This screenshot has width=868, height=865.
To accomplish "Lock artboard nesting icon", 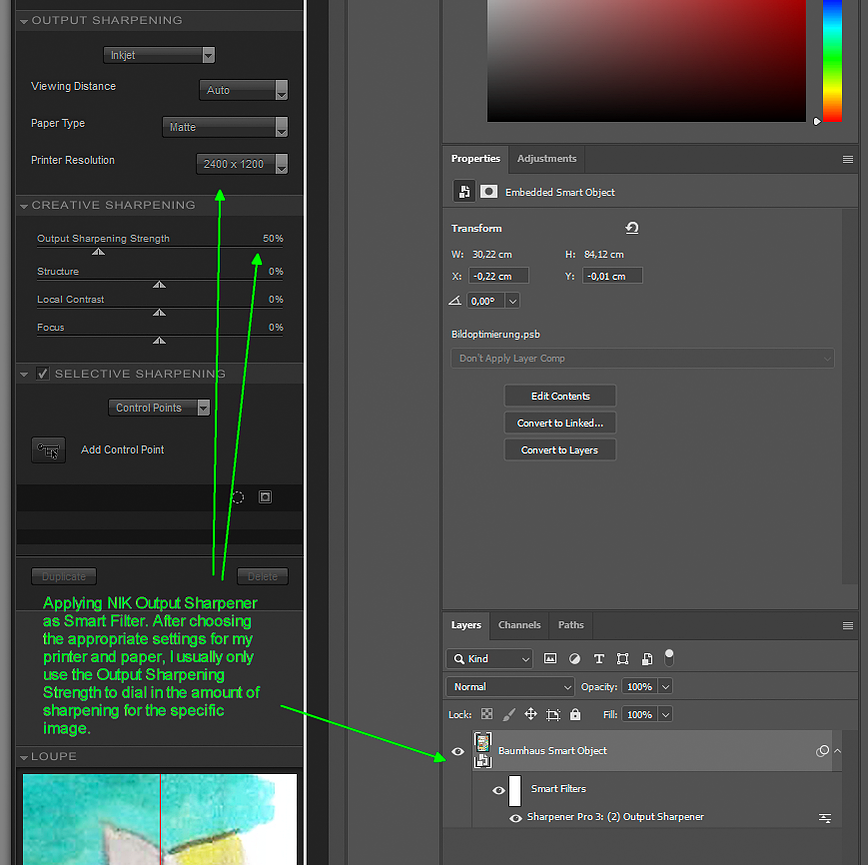I will tap(552, 714).
